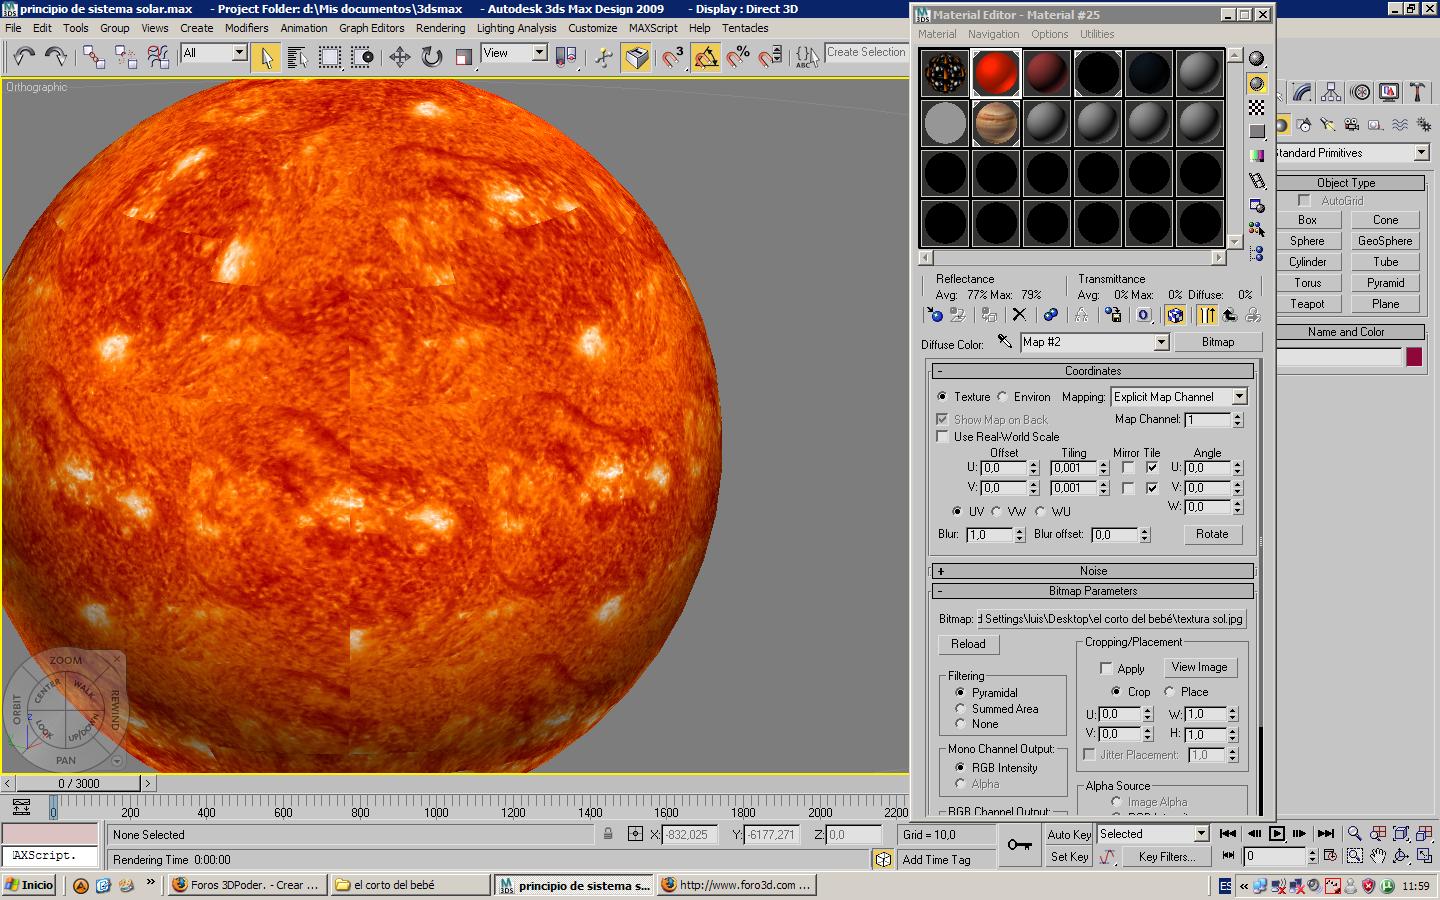This screenshot has height=900, width=1440.
Task: Open the Rendering menu
Action: pos(440,28)
